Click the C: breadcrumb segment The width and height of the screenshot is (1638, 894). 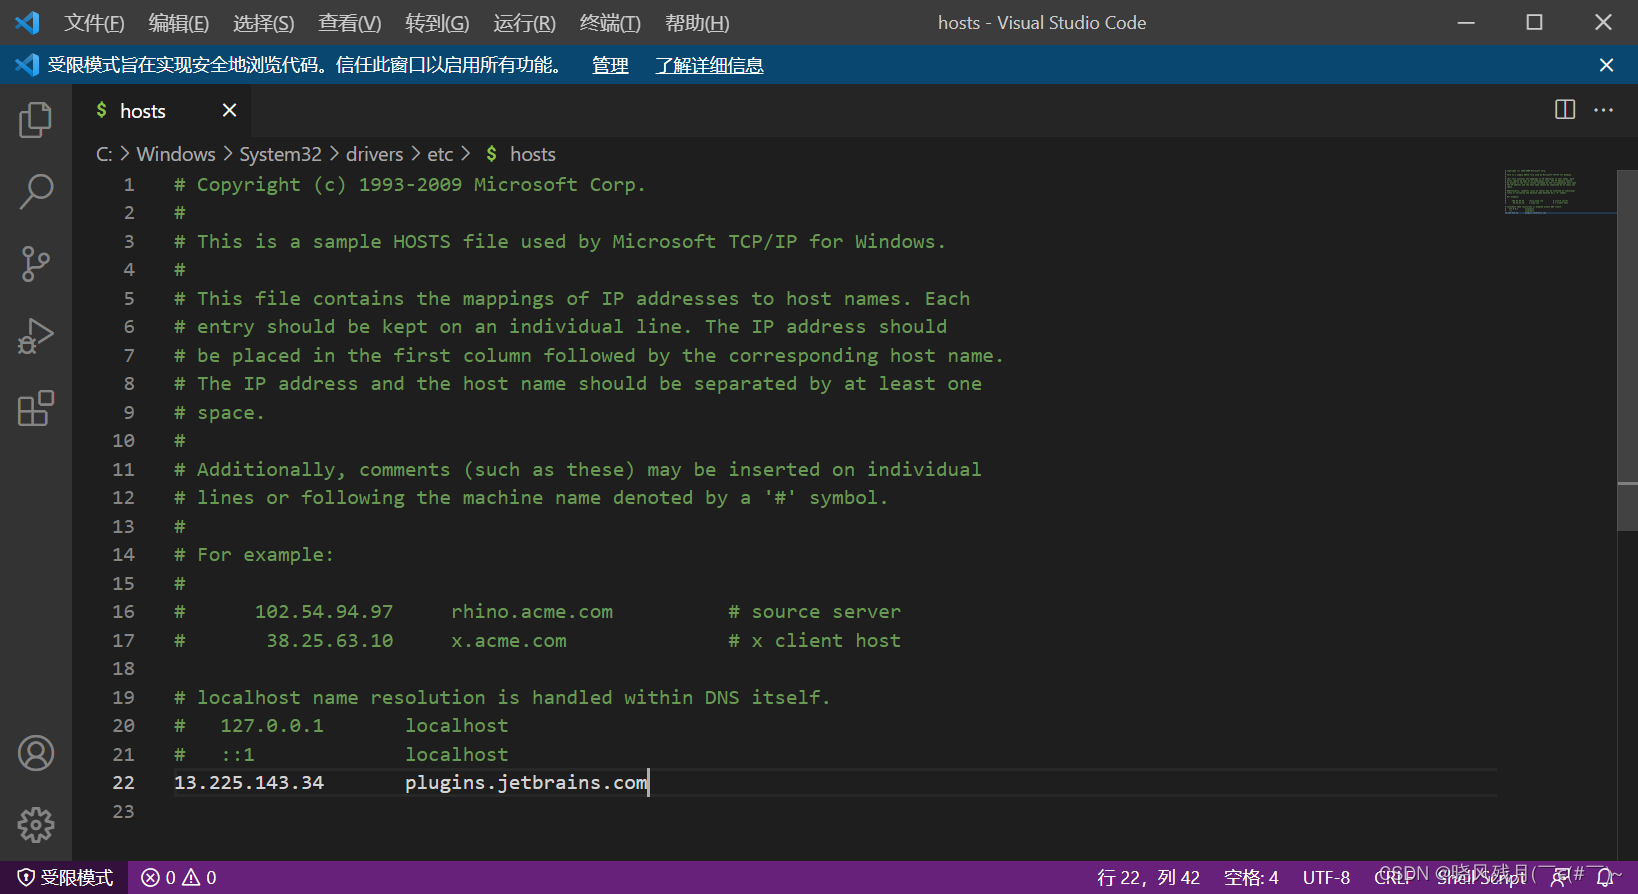click(x=104, y=154)
